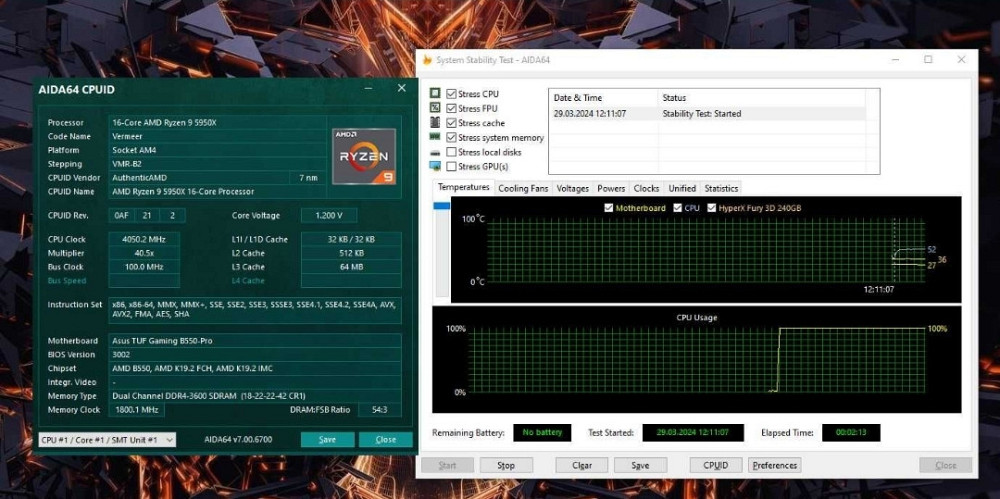The image size is (1000, 499).
Task: Hide the Motherboard temperature graph line
Action: pos(609,208)
